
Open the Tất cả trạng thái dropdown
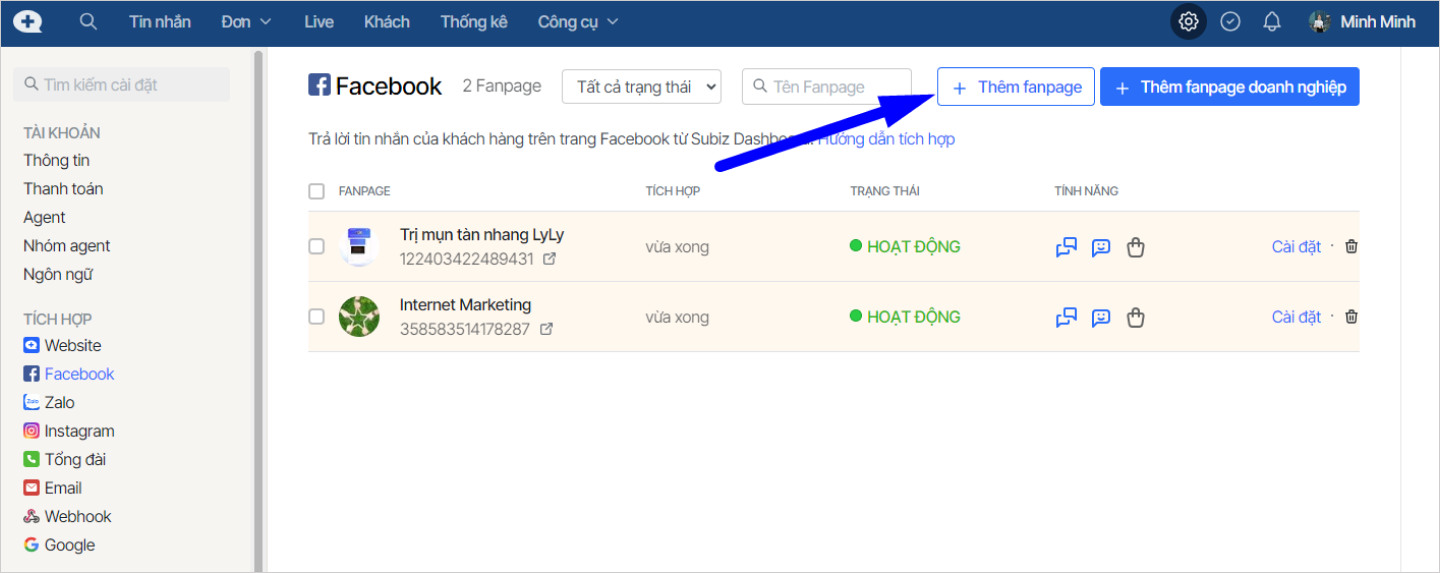pos(641,87)
